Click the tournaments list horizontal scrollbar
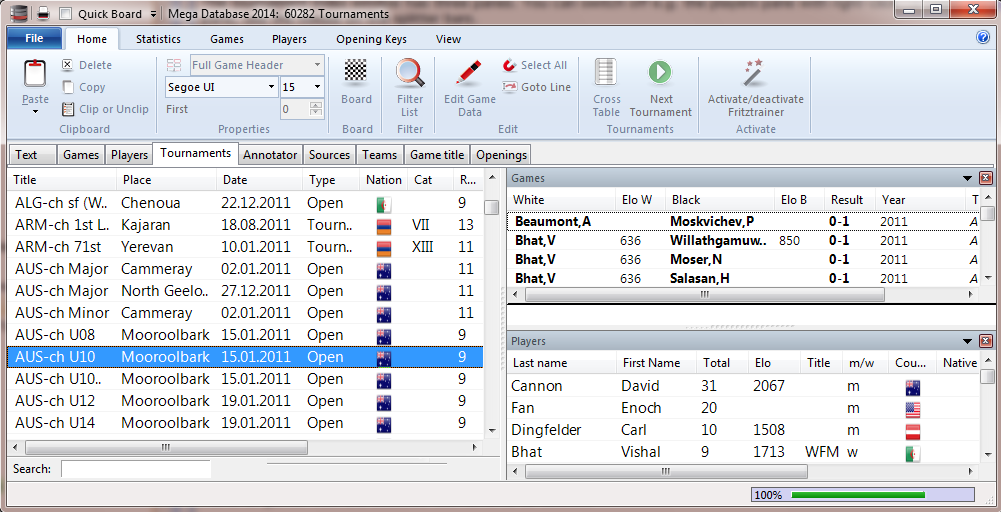This screenshot has width=1001, height=512. point(166,448)
